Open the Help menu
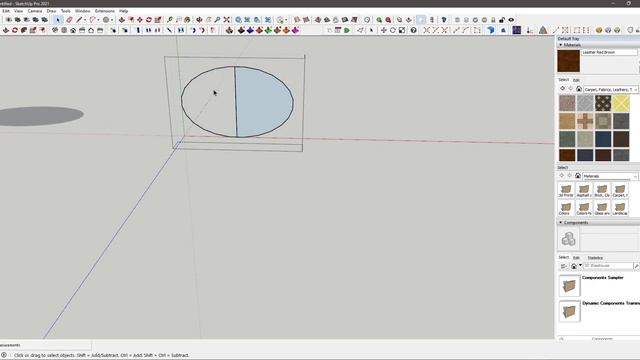 coord(124,11)
